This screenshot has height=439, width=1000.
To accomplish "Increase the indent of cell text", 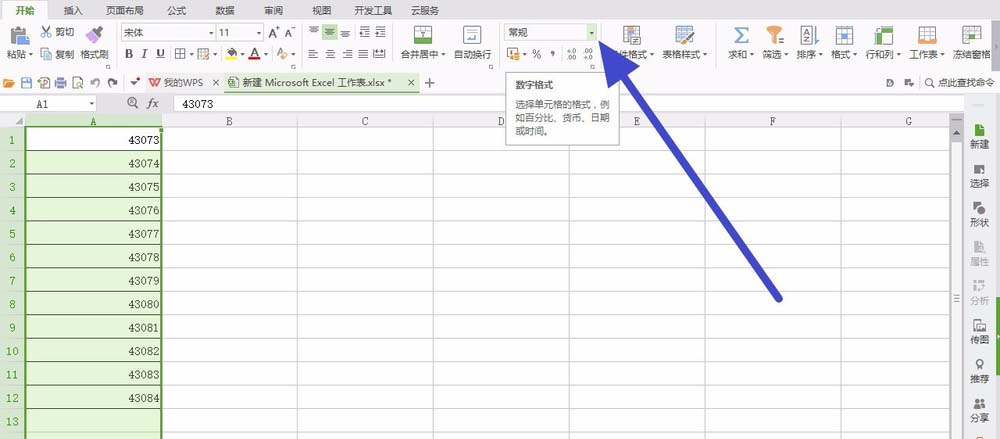I will point(380,33).
